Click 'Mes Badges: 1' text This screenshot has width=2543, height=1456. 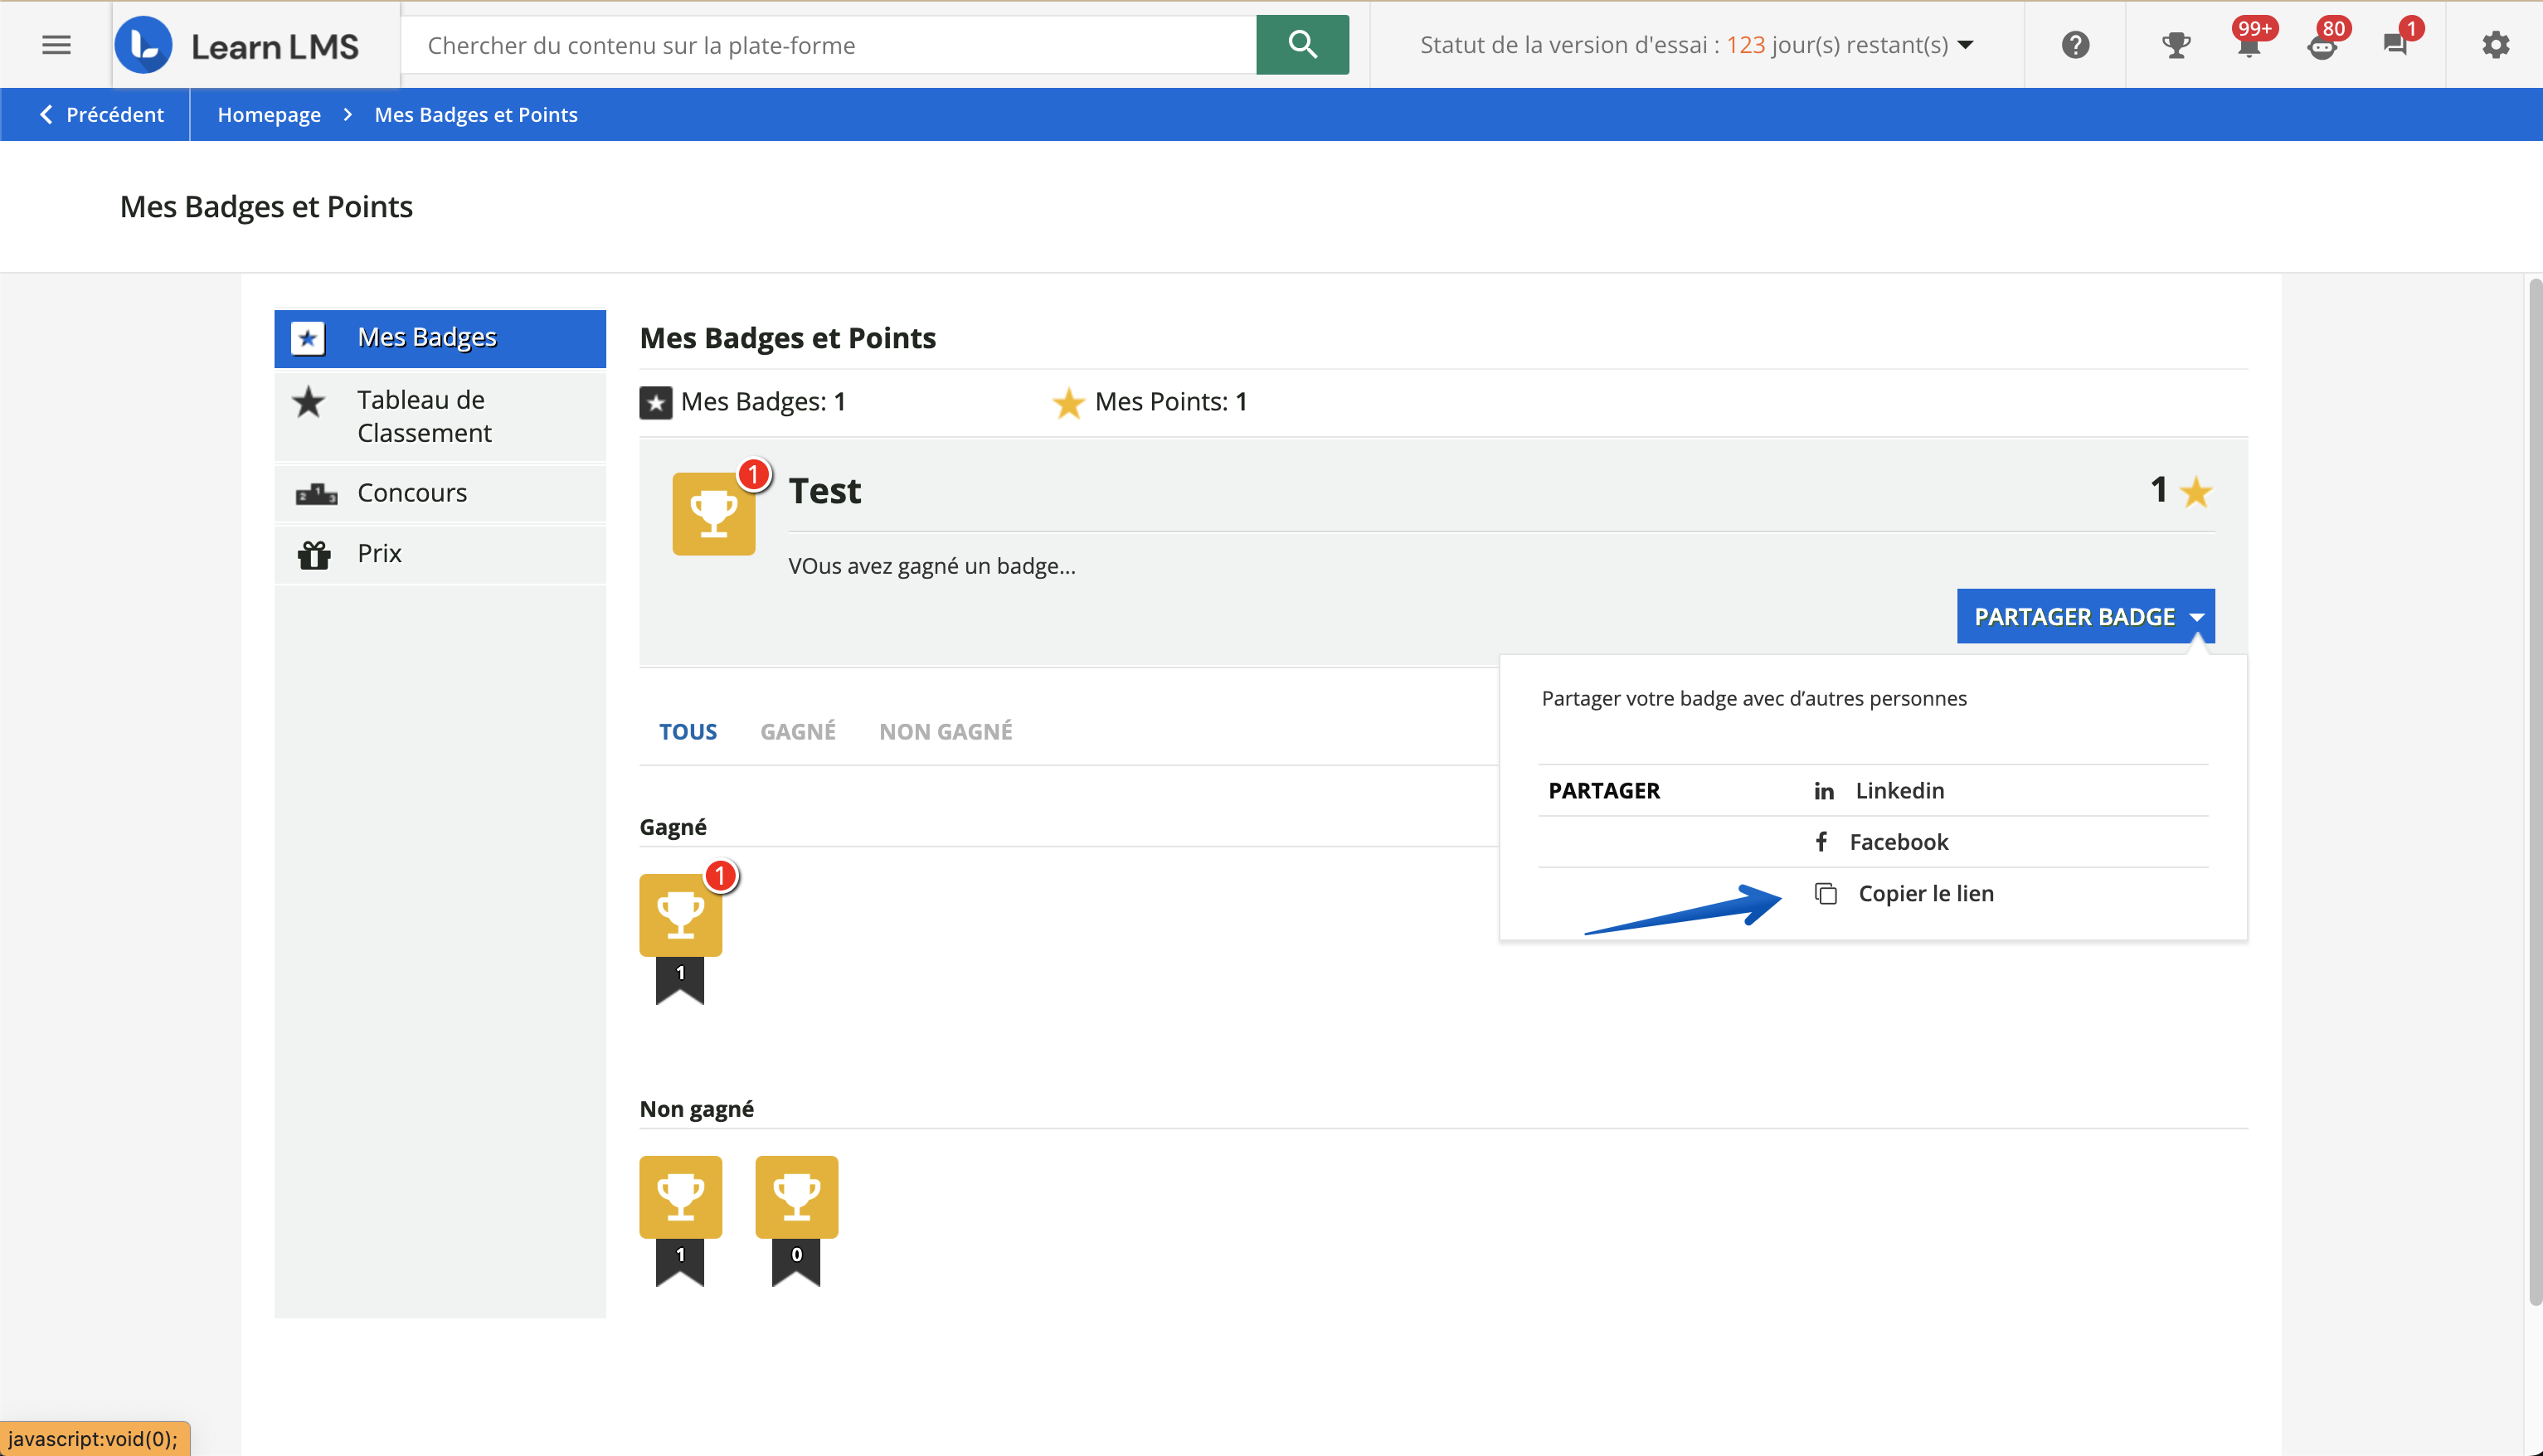763,402
